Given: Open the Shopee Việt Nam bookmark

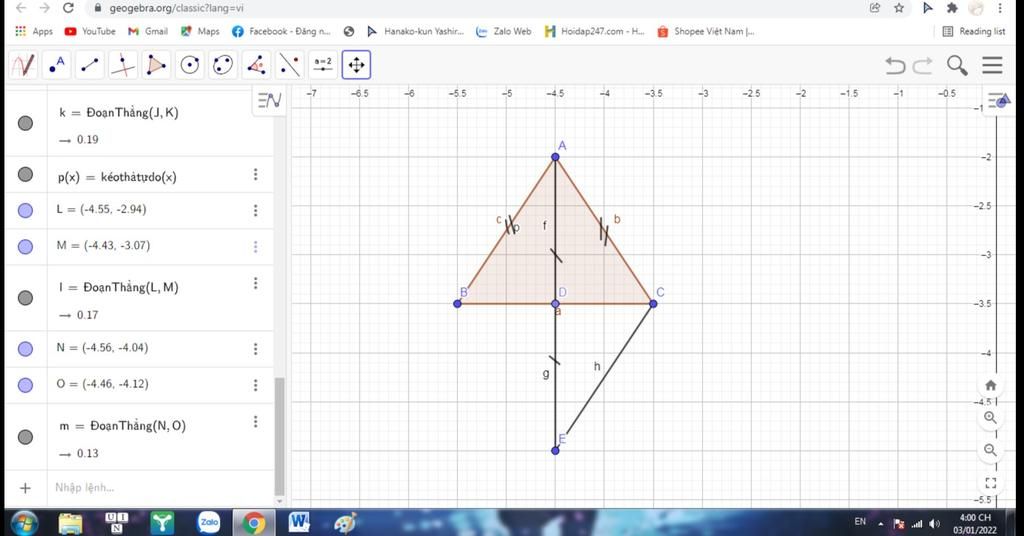Looking at the screenshot, I should click(706, 31).
